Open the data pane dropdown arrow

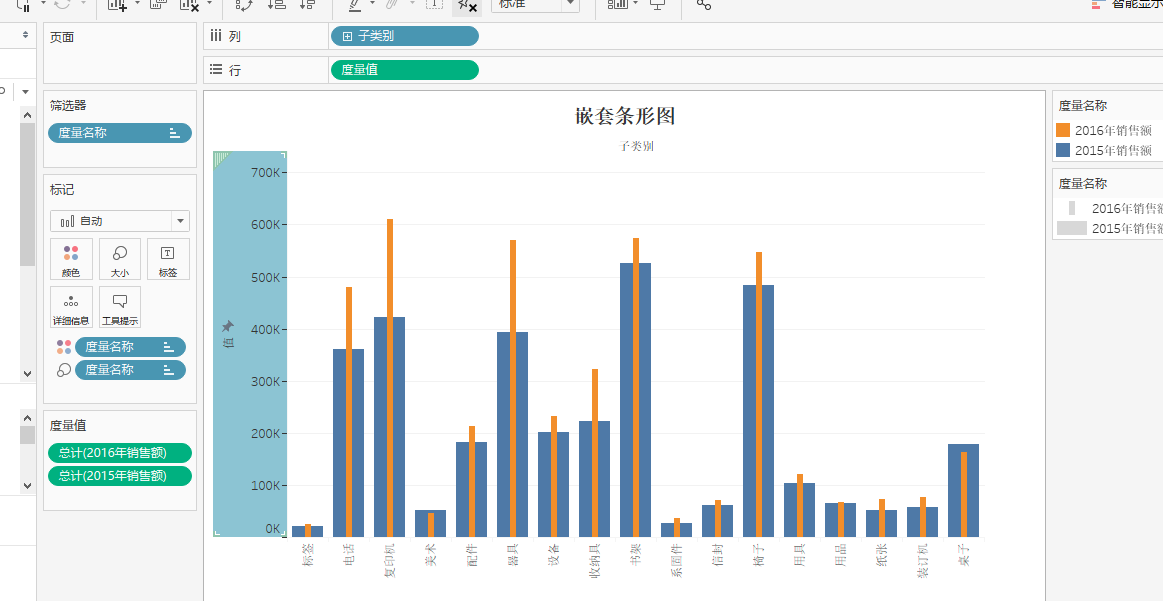(x=26, y=92)
